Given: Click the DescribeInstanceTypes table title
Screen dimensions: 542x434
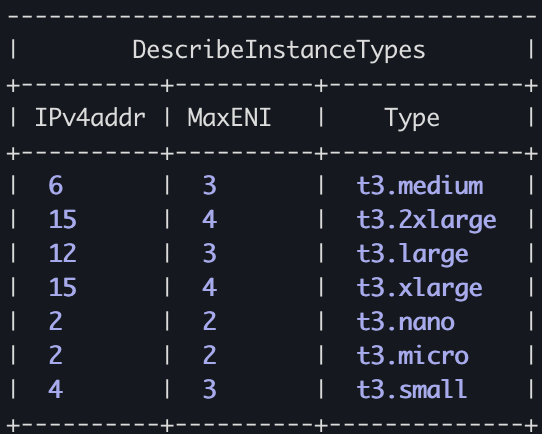Looking at the screenshot, I should [x=279, y=51].
